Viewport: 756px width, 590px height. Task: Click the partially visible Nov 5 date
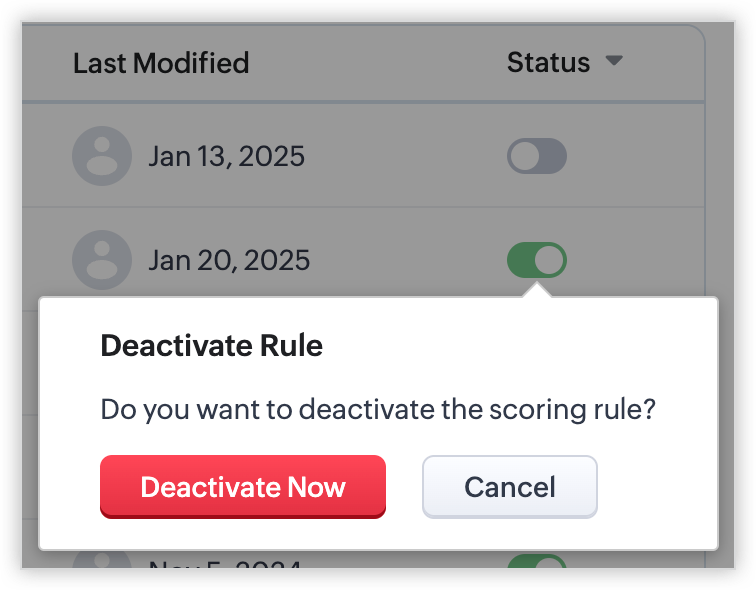[x=225, y=565]
